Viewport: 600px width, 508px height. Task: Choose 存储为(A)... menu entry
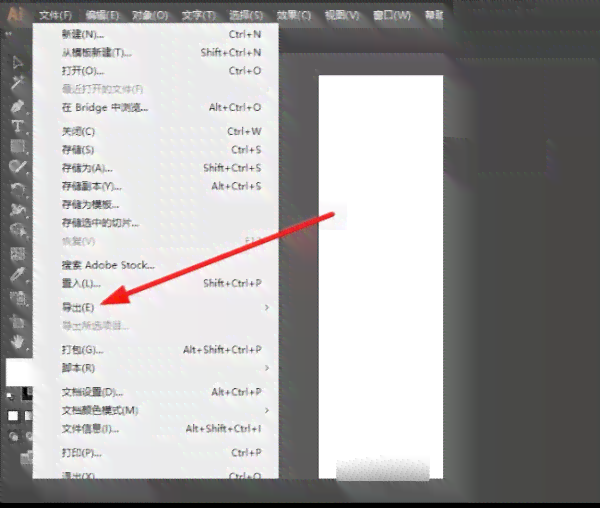click(156, 168)
